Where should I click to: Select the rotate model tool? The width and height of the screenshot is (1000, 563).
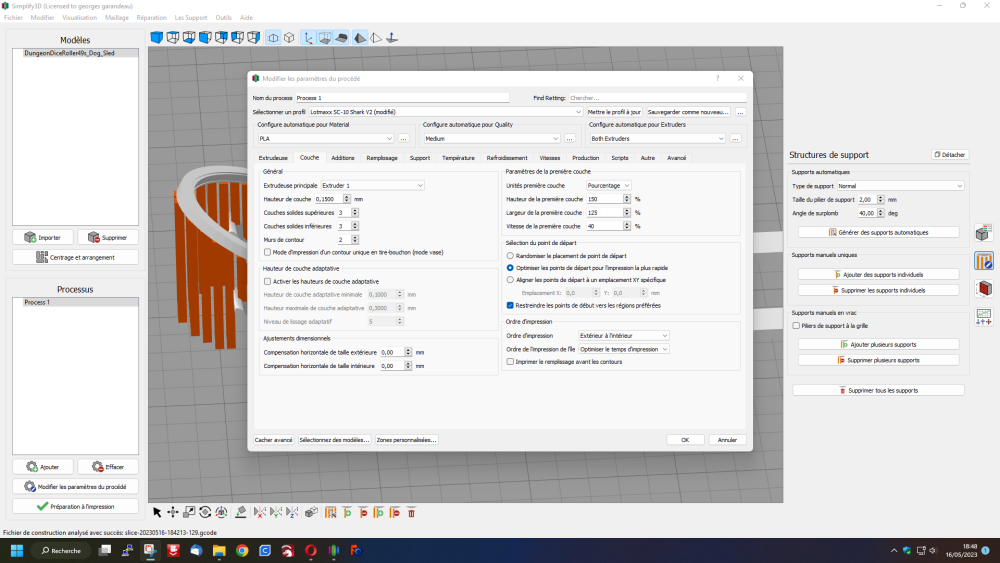coord(205,512)
